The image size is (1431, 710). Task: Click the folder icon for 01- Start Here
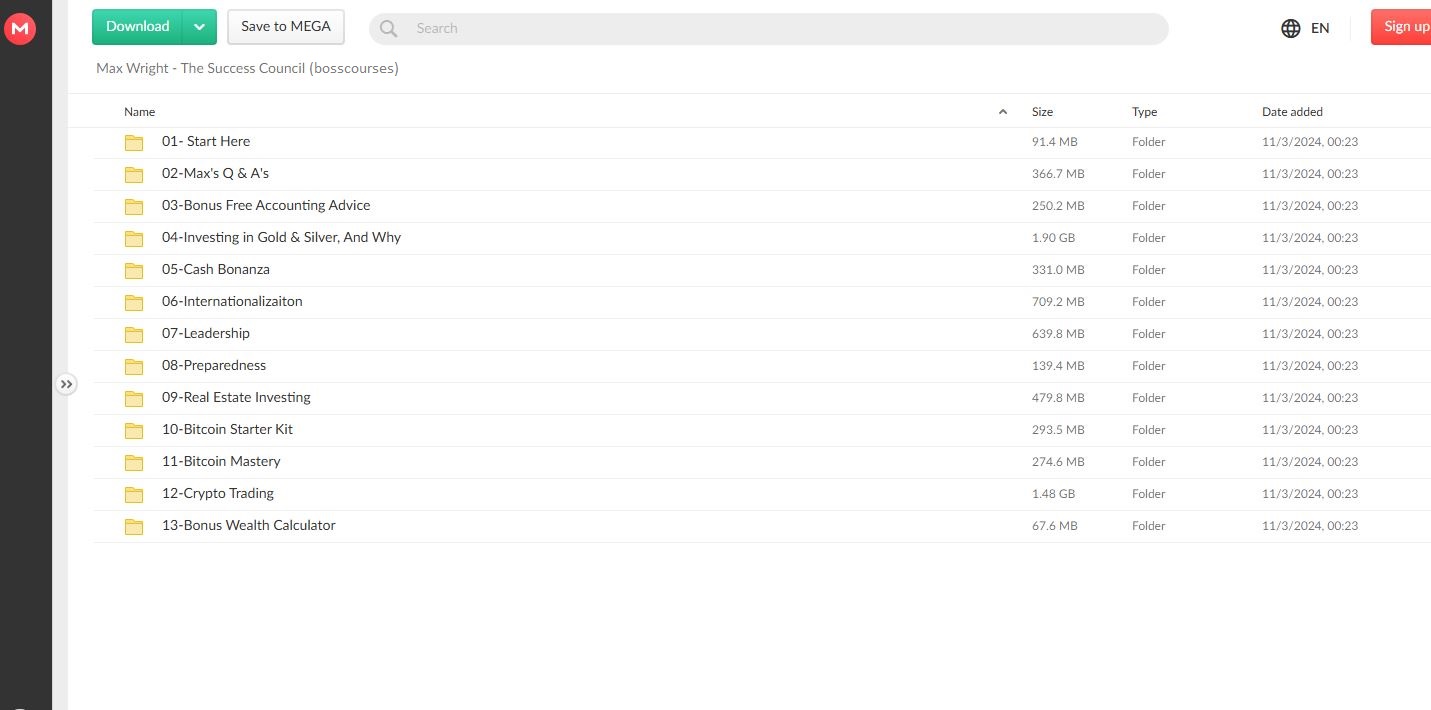pos(134,142)
